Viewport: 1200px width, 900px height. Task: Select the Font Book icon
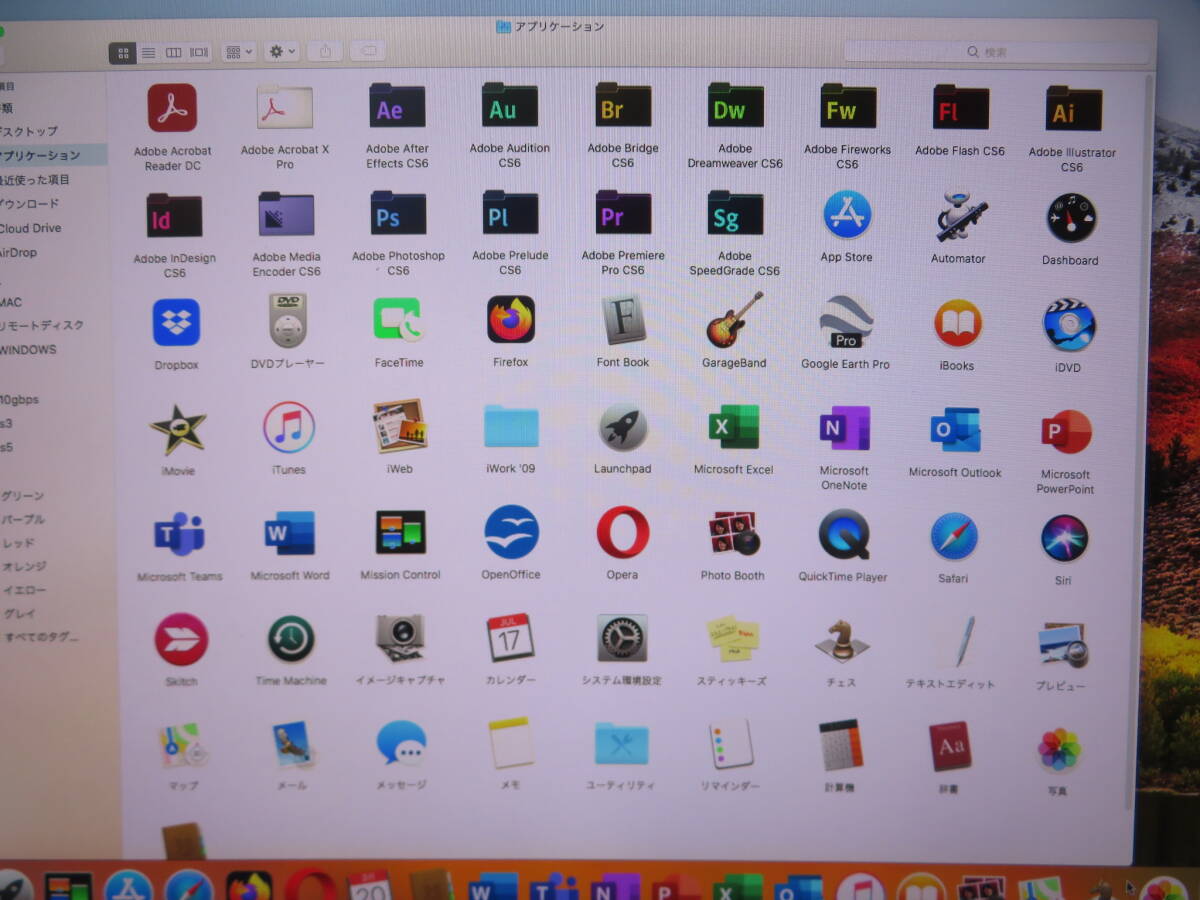624,319
